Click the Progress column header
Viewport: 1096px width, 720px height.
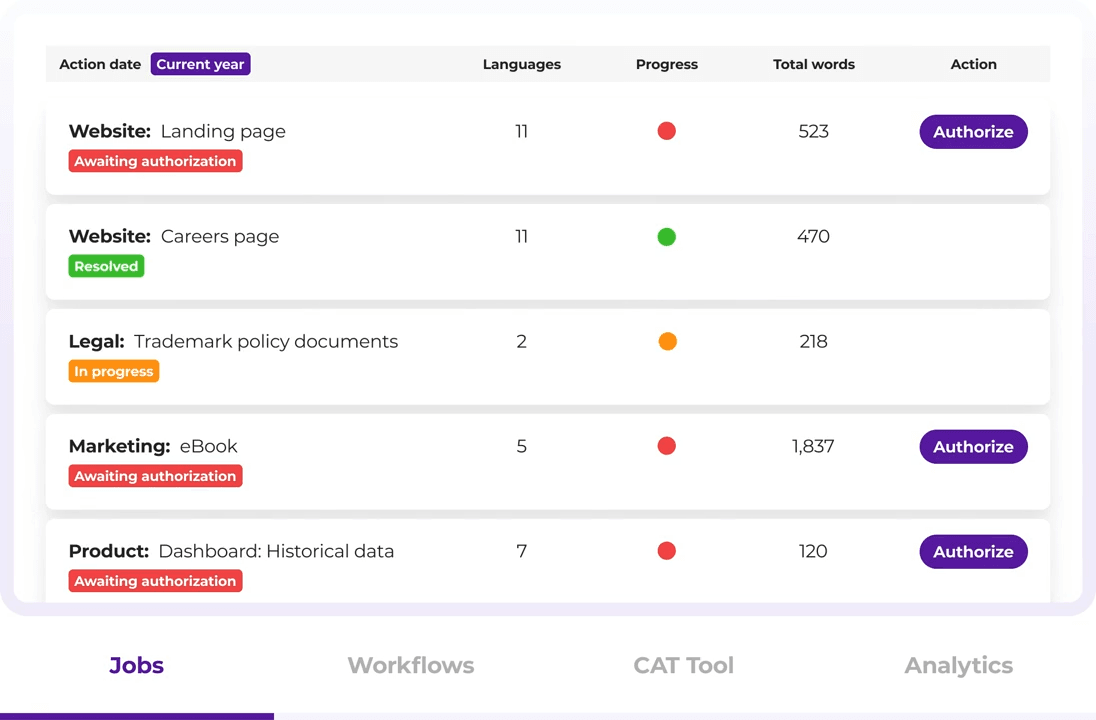(667, 64)
